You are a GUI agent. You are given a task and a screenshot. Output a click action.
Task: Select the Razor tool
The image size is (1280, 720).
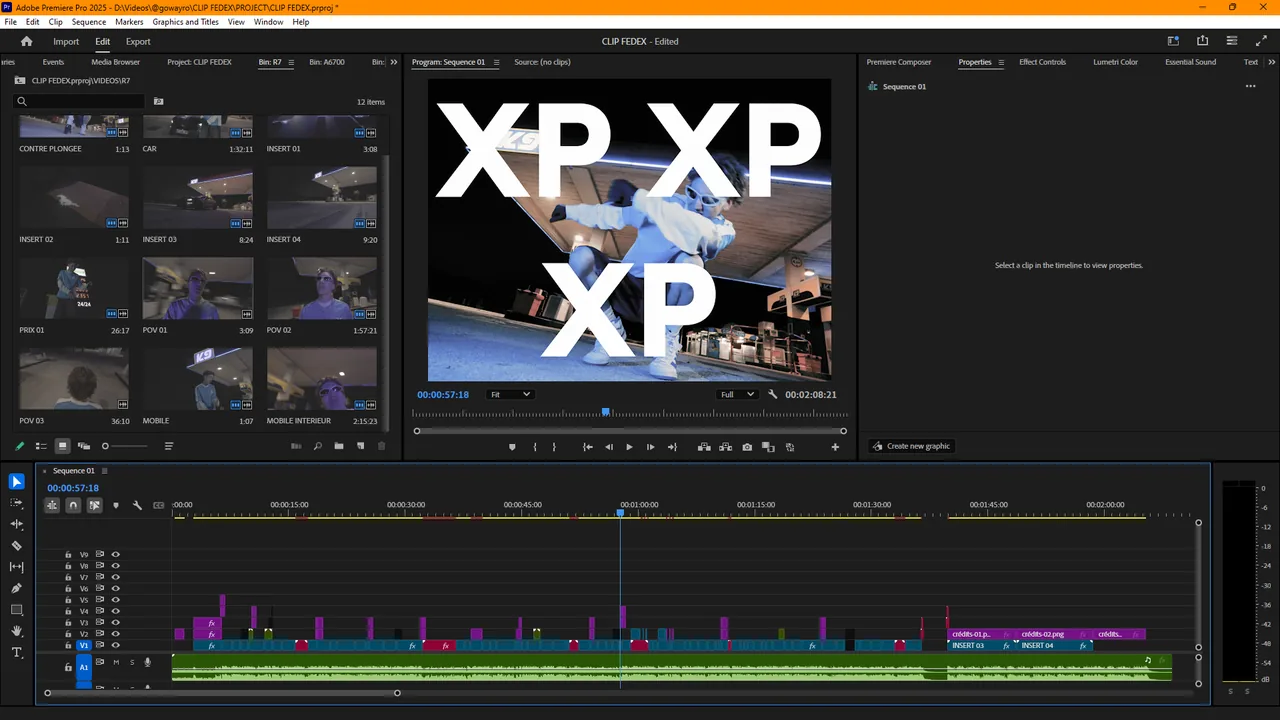pos(16,546)
